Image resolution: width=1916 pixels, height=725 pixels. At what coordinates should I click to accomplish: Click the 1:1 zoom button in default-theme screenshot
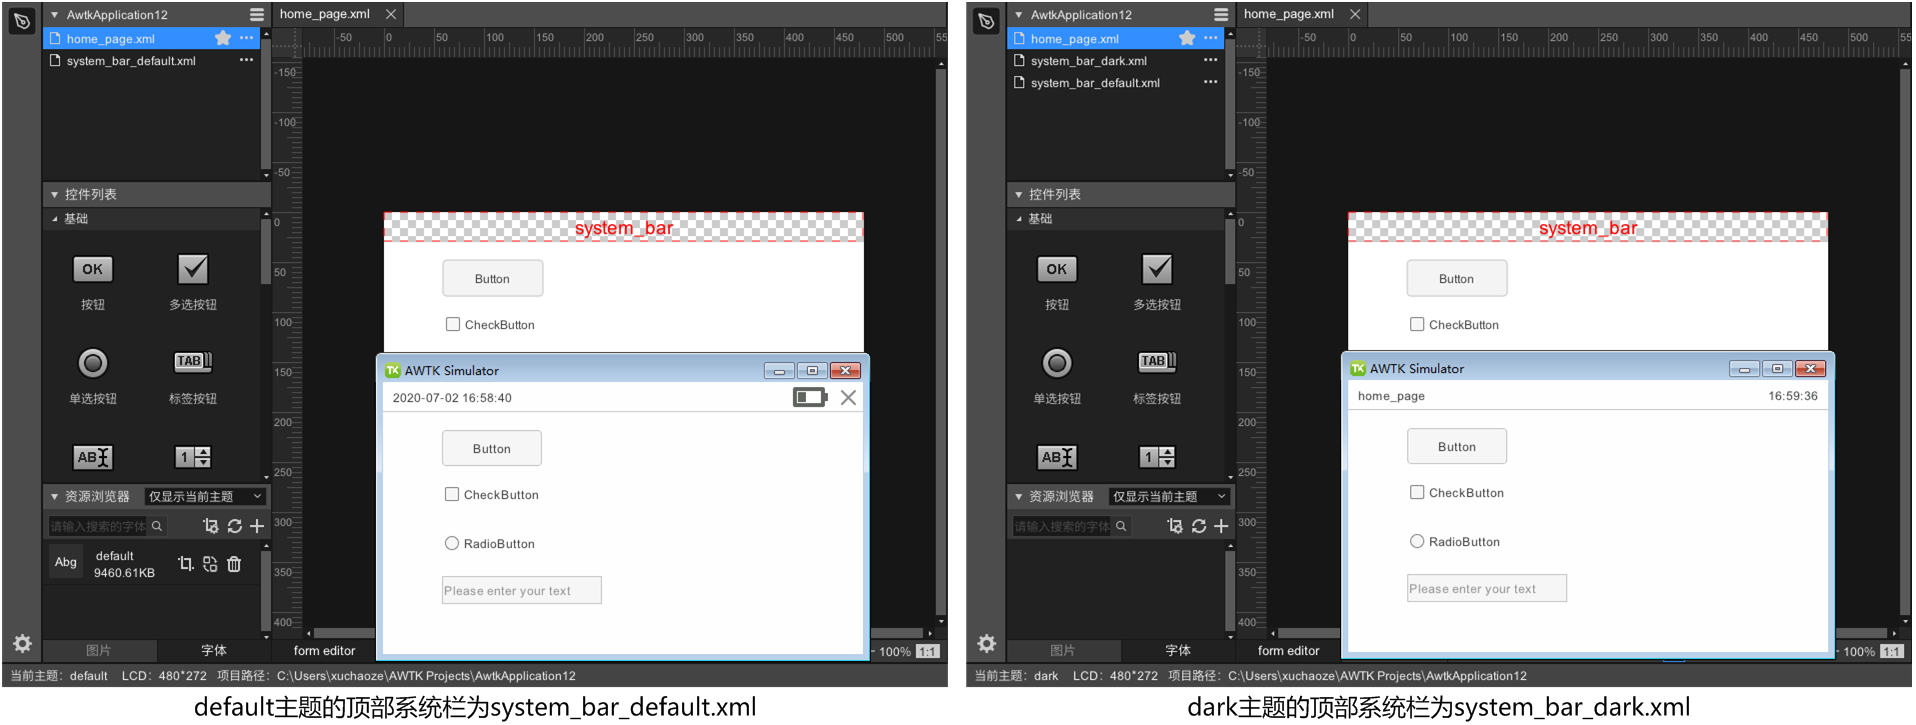point(927,651)
